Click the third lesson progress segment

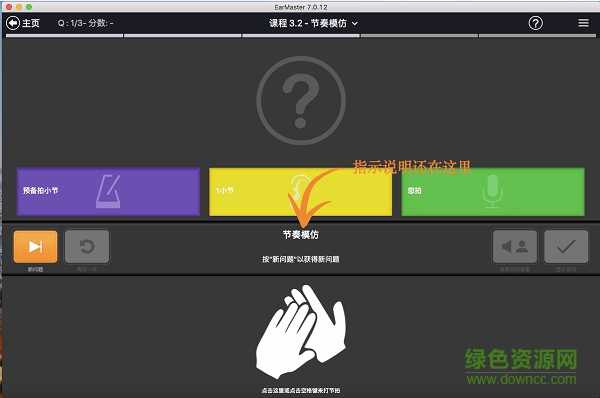[x=301, y=36]
